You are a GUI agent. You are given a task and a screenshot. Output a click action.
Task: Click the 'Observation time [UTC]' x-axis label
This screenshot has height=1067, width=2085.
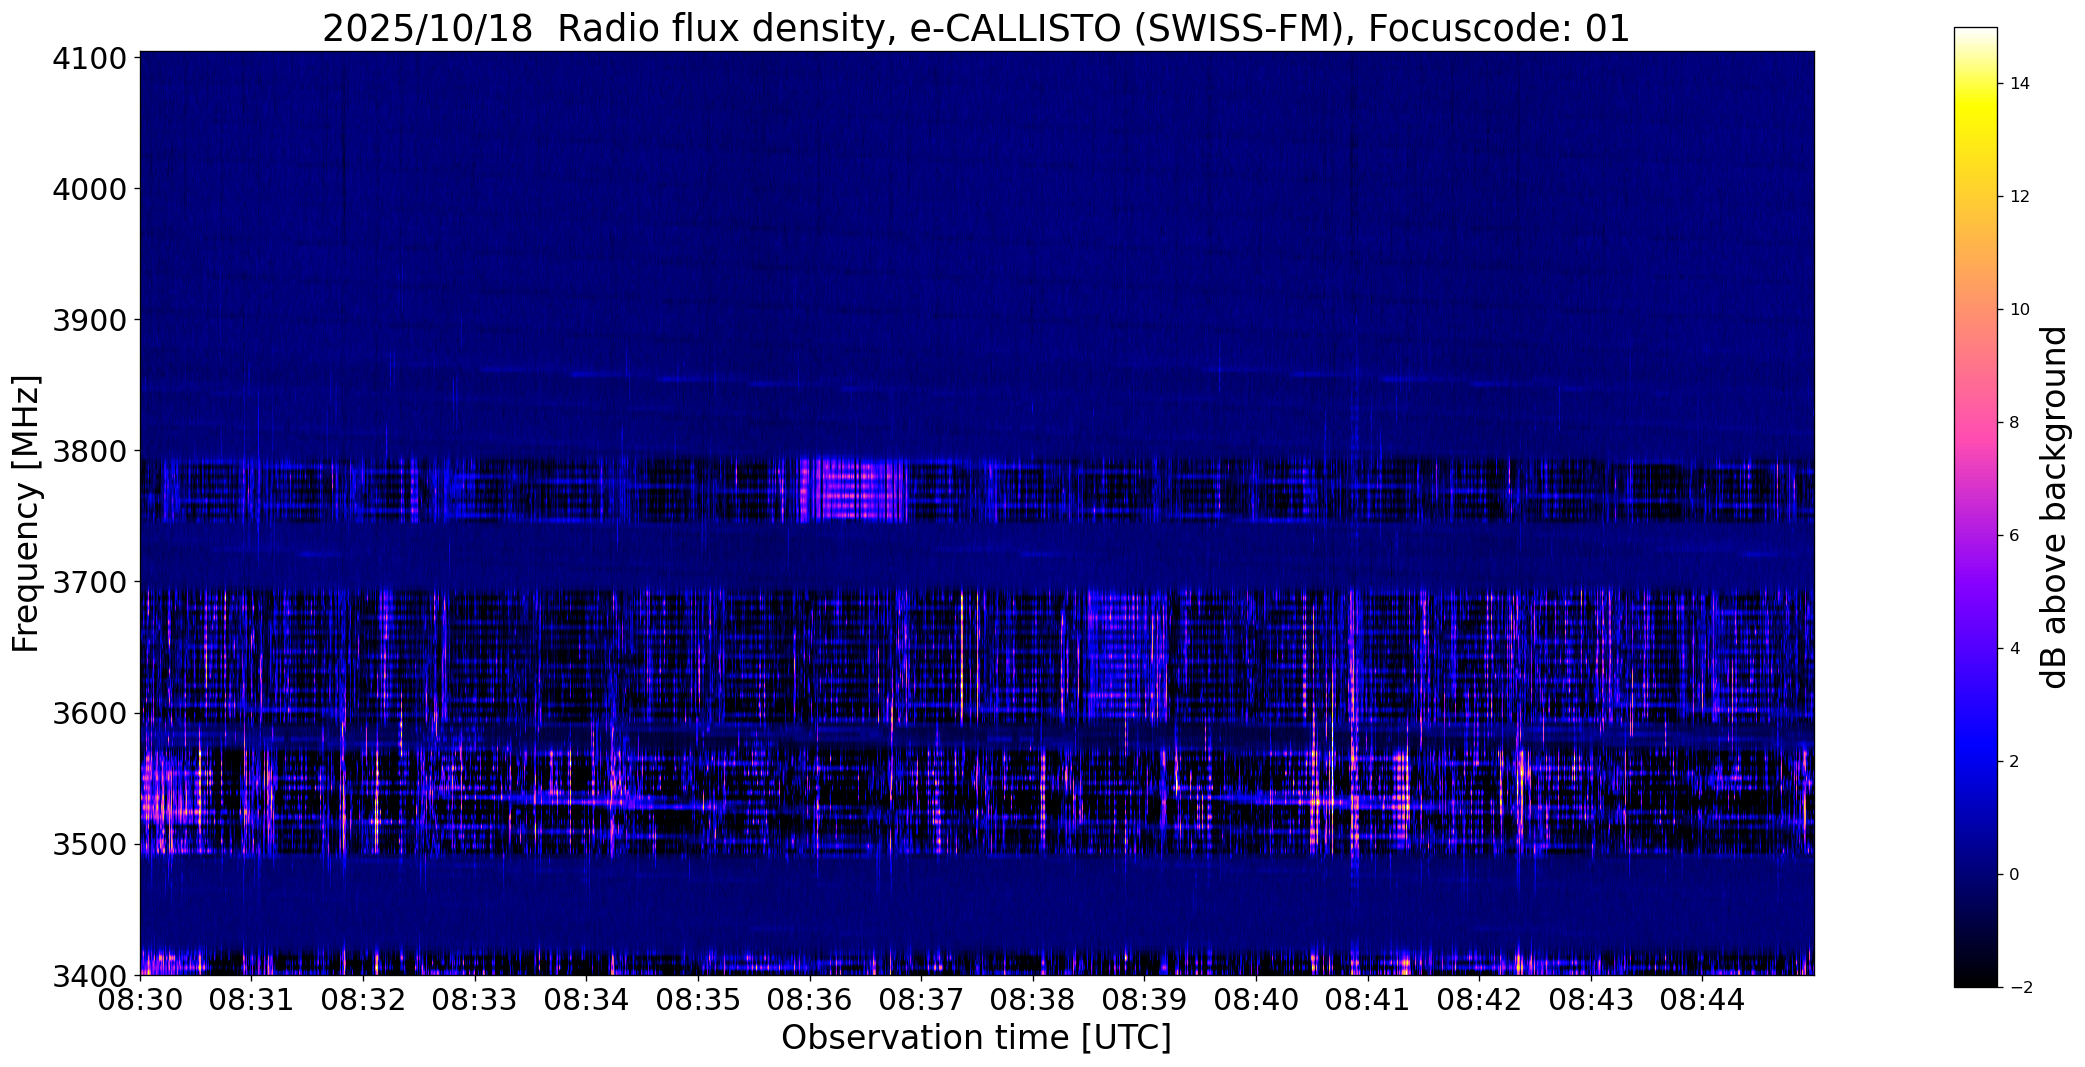[x=976, y=1038]
